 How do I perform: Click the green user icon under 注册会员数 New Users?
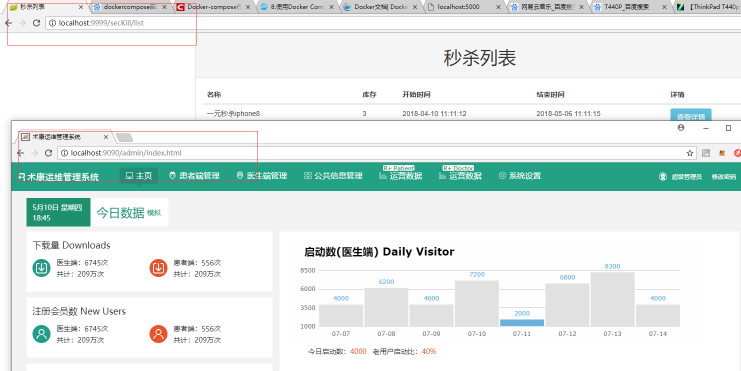click(42, 334)
